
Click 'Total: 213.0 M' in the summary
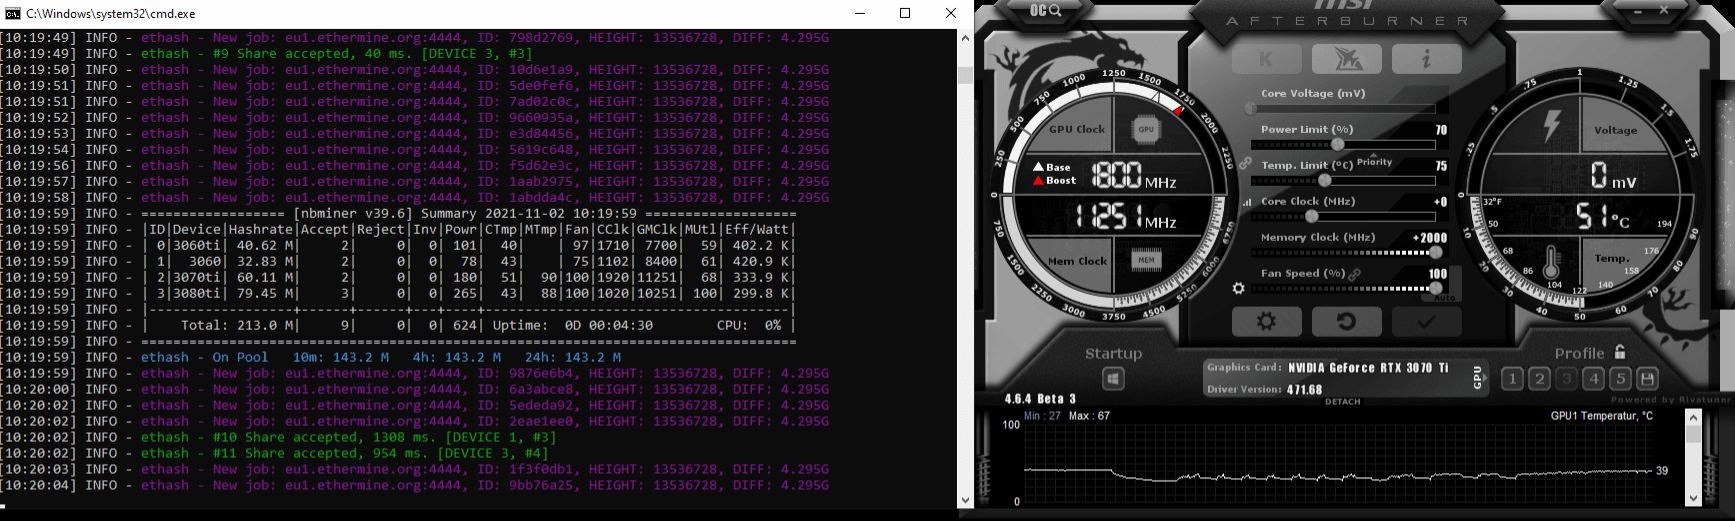coord(237,325)
